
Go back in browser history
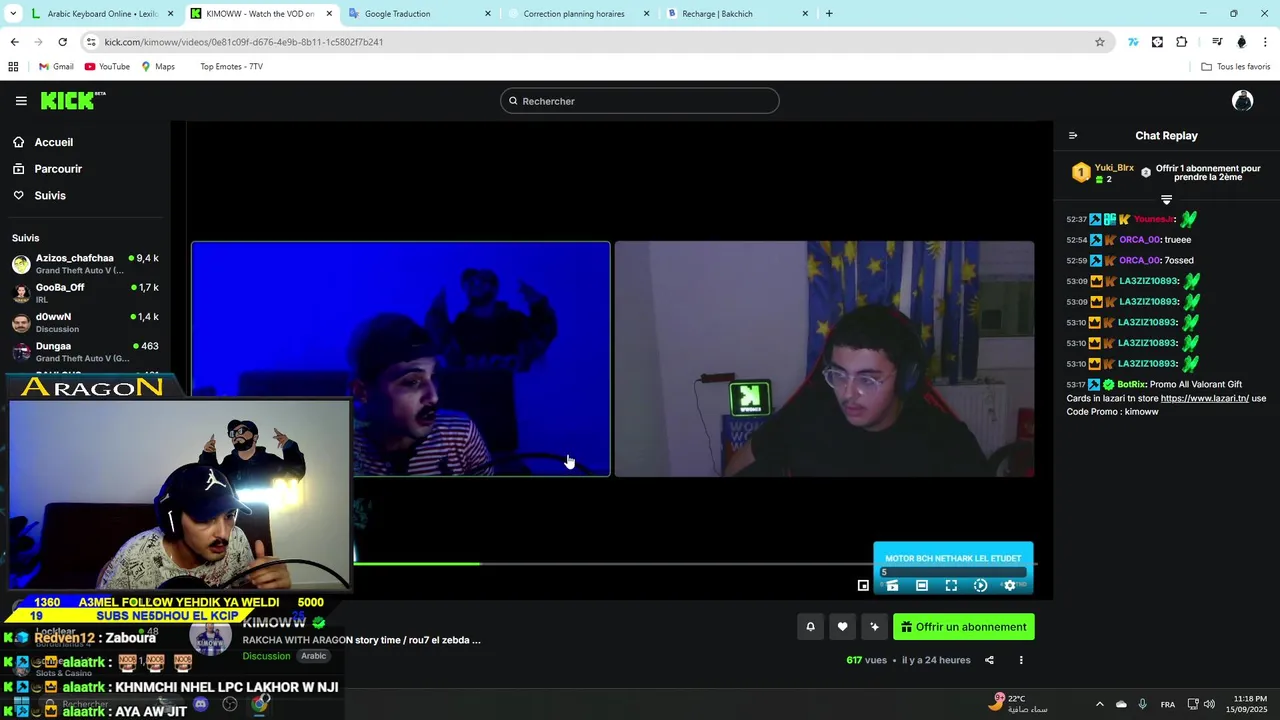14,42
